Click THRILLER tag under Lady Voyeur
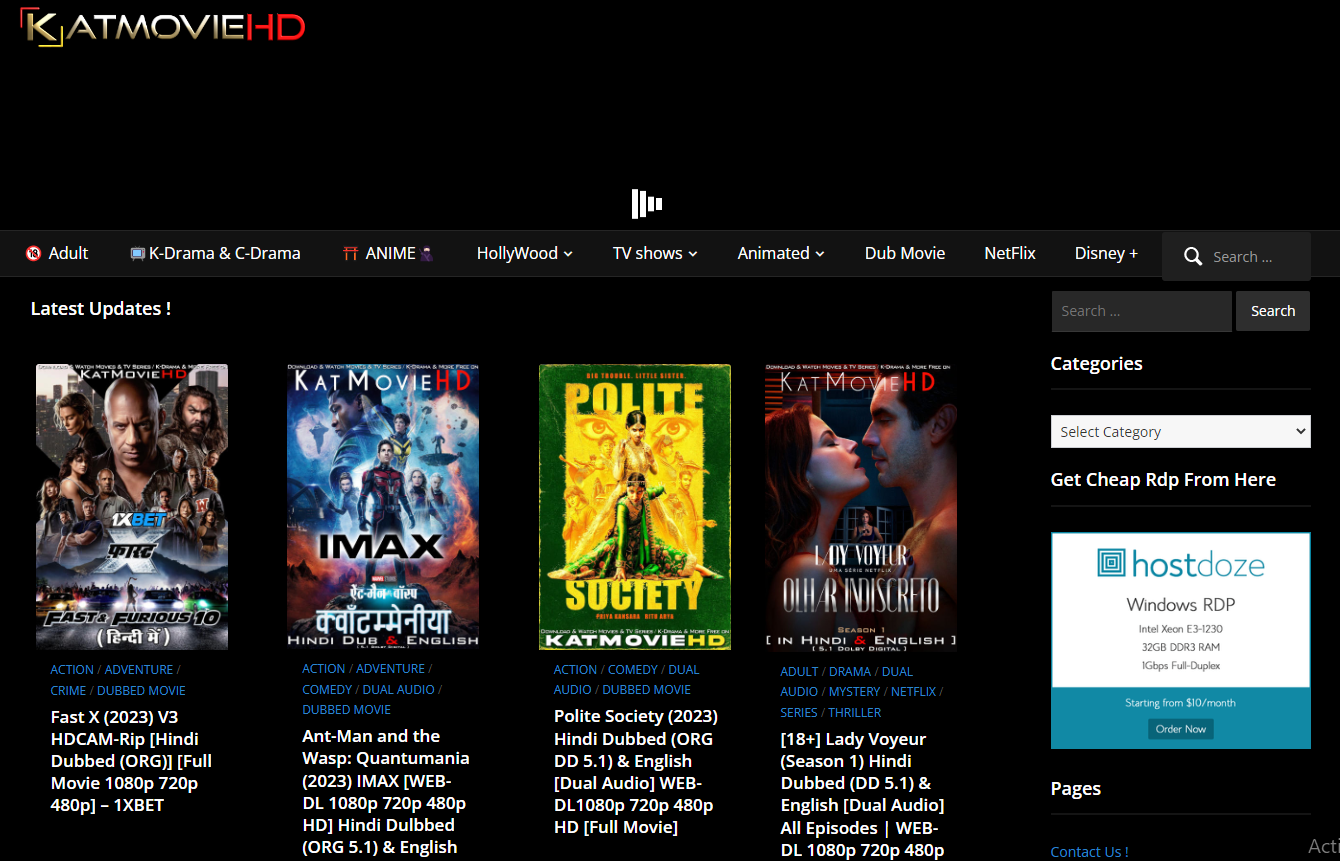 click(854, 713)
